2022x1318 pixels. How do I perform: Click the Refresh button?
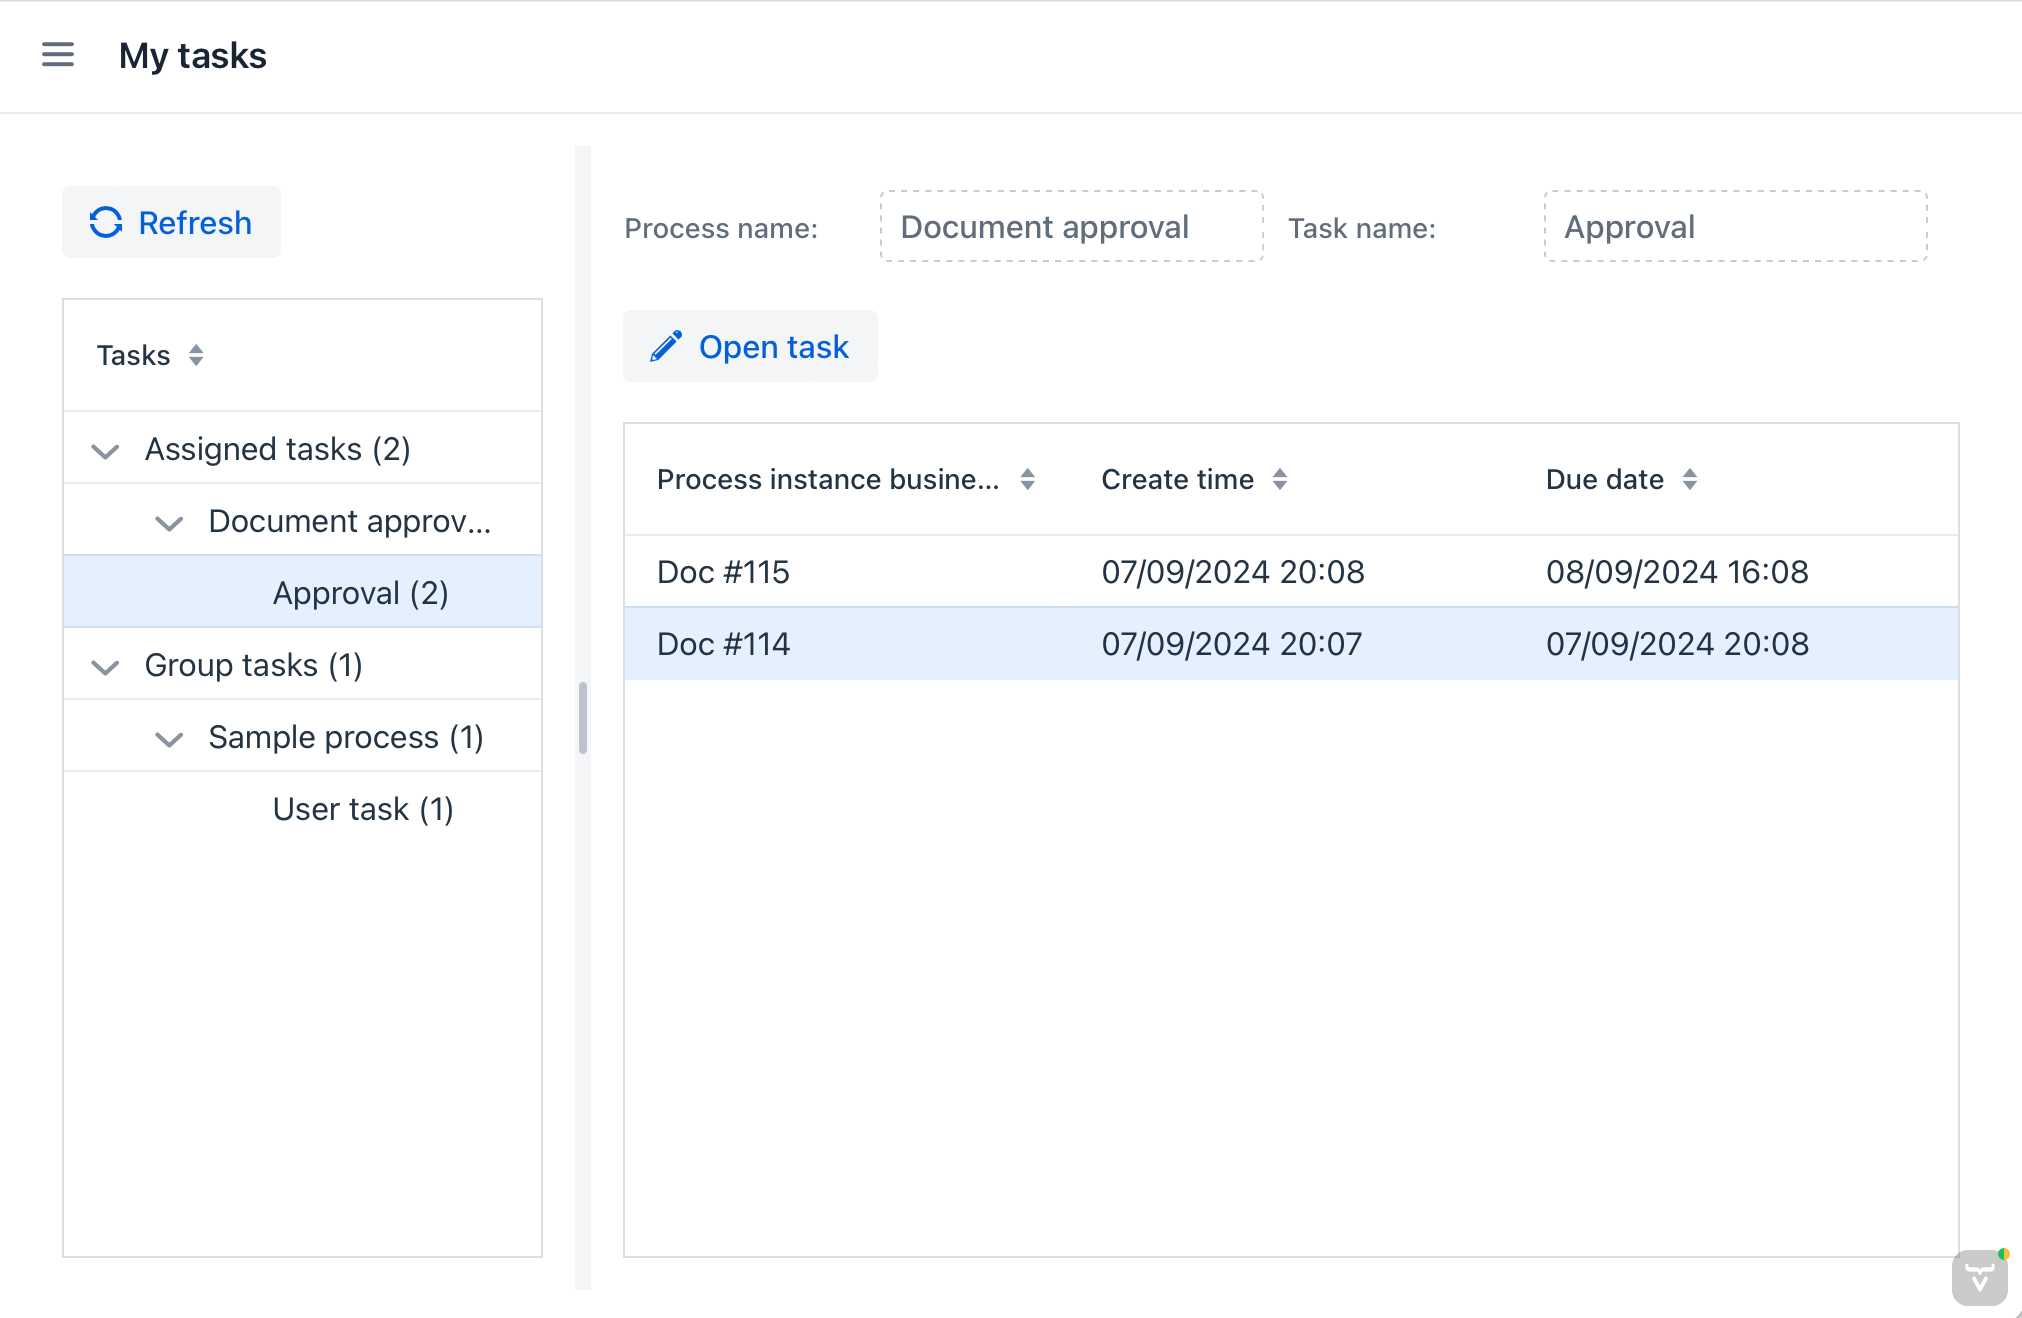[171, 222]
